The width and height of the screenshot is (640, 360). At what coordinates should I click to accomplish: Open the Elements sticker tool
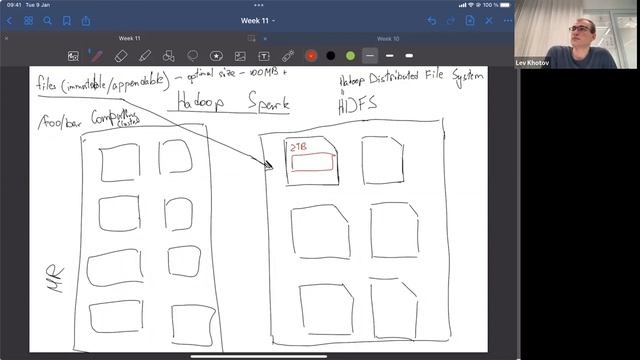(216, 56)
